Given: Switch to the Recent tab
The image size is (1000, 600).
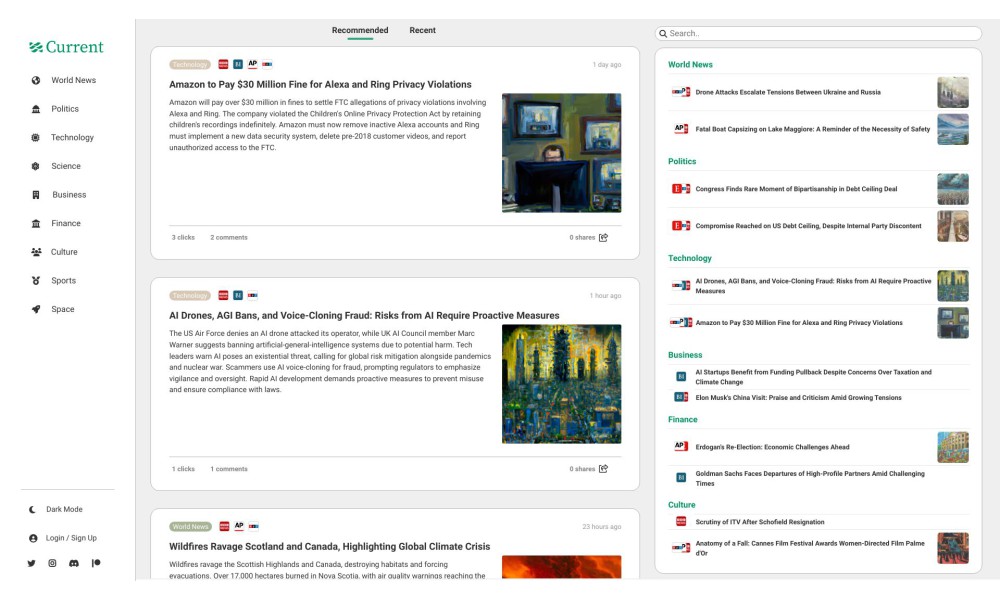Looking at the screenshot, I should click(x=422, y=31).
